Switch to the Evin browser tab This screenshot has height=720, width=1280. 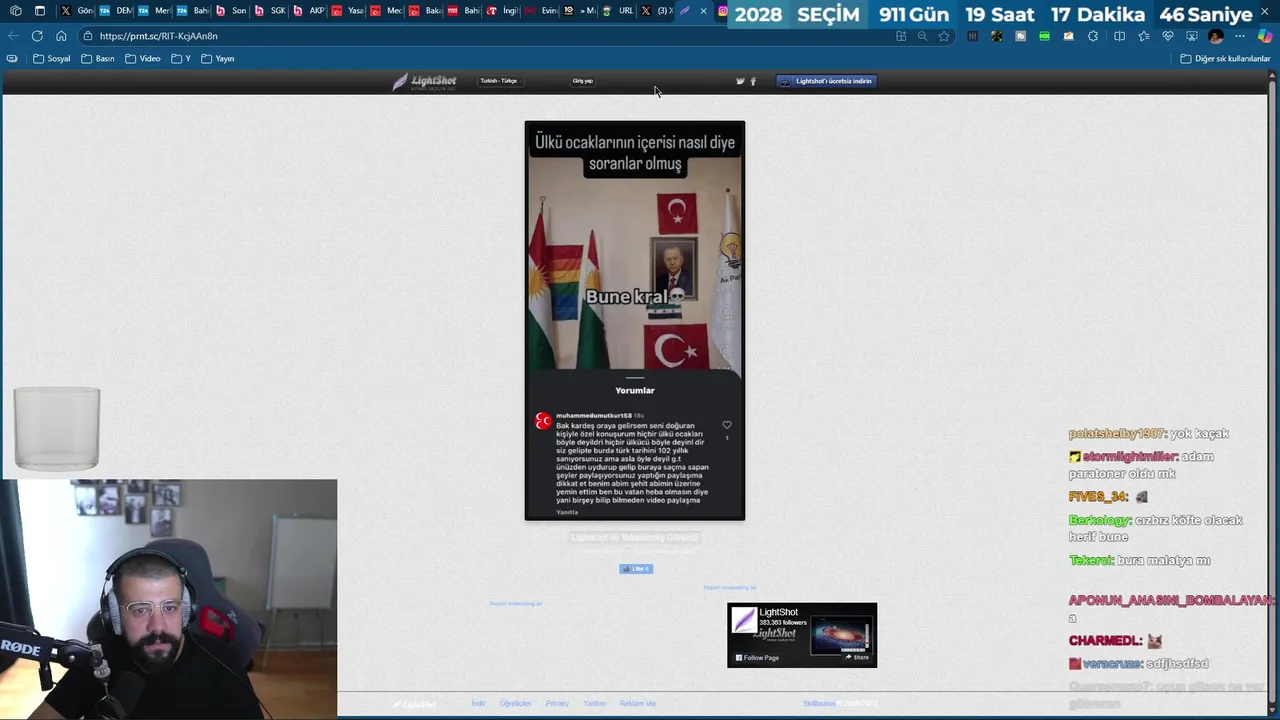[542, 11]
